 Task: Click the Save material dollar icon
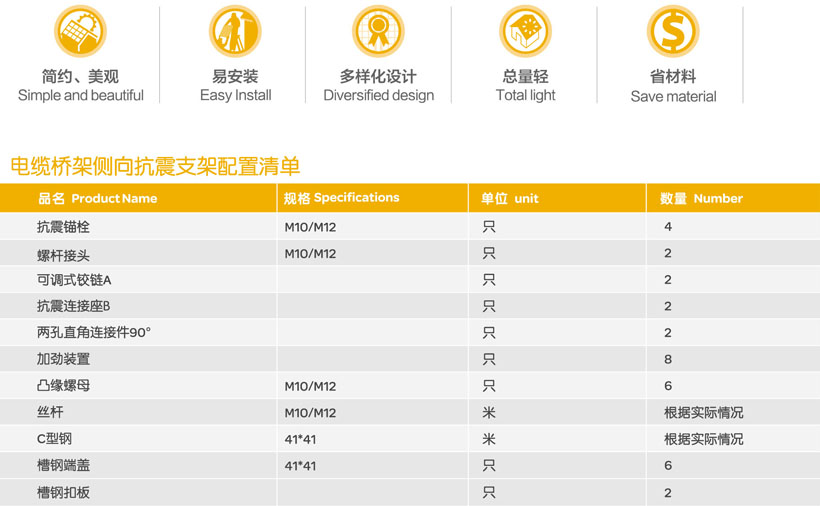tap(673, 30)
